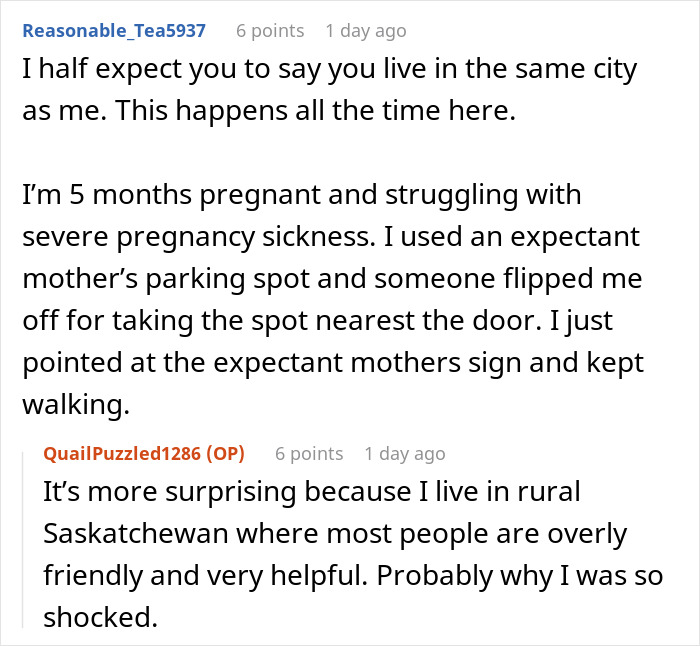Click the reply's 1 day ago timestamp
This screenshot has width=700, height=646.
(404, 453)
